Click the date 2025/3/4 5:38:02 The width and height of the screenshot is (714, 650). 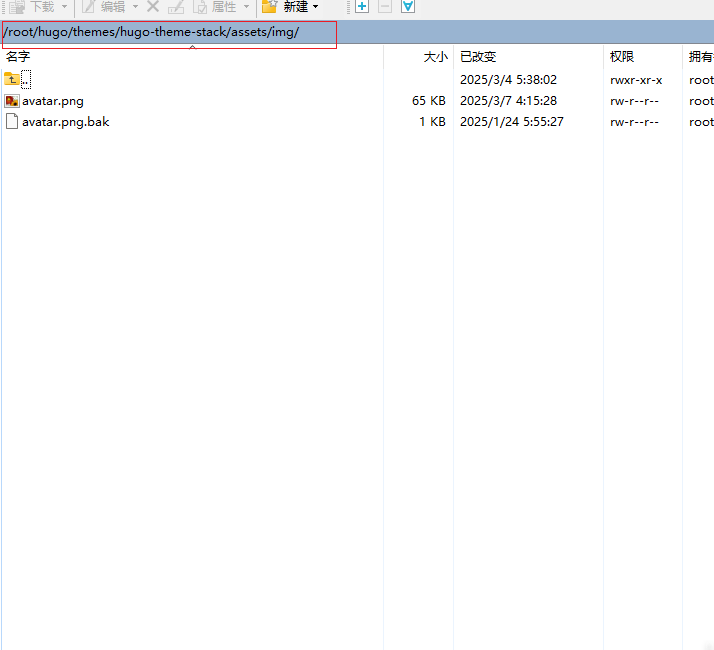point(508,80)
